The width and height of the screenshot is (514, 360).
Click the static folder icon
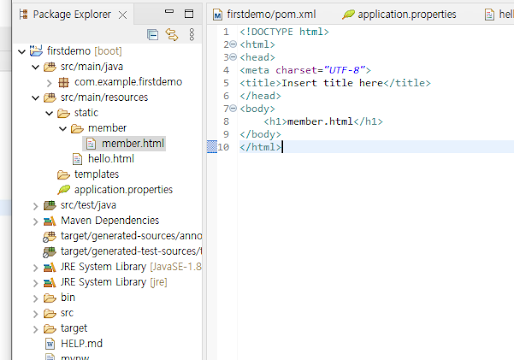(63, 113)
